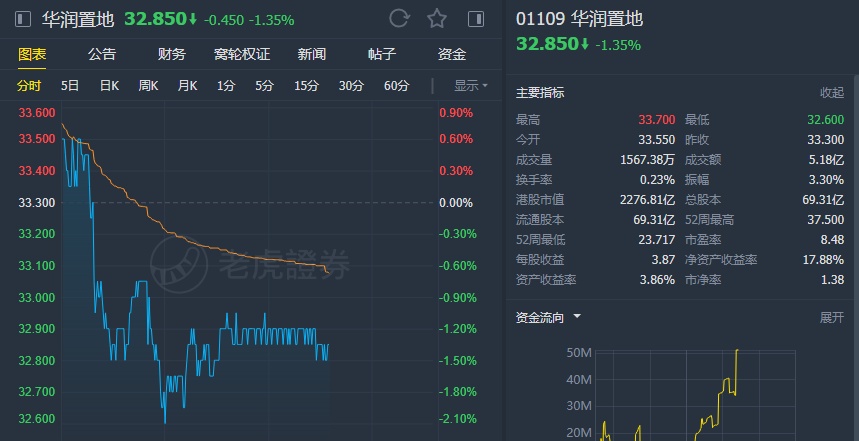Refresh the stock quote data
The height and width of the screenshot is (441, 859).
tap(399, 19)
